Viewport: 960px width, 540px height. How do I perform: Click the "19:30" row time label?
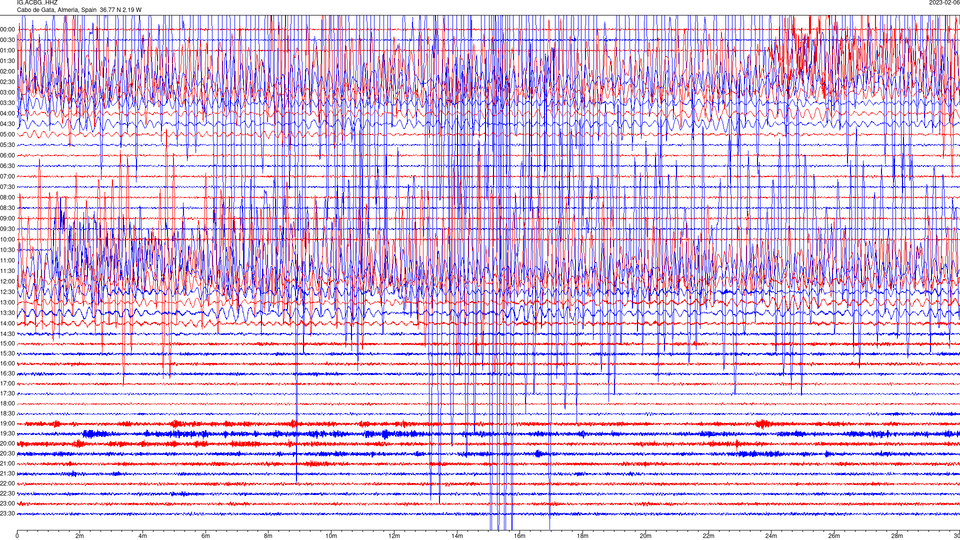[7, 433]
